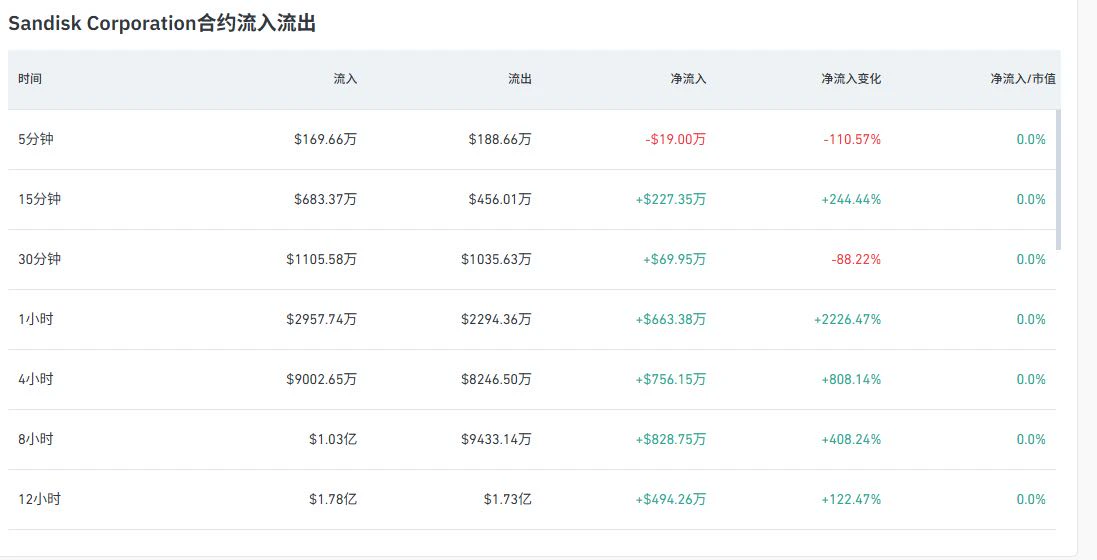This screenshot has height=560, width=1097.
Task: Click outflow value $2294.36万
Action: pos(497,319)
